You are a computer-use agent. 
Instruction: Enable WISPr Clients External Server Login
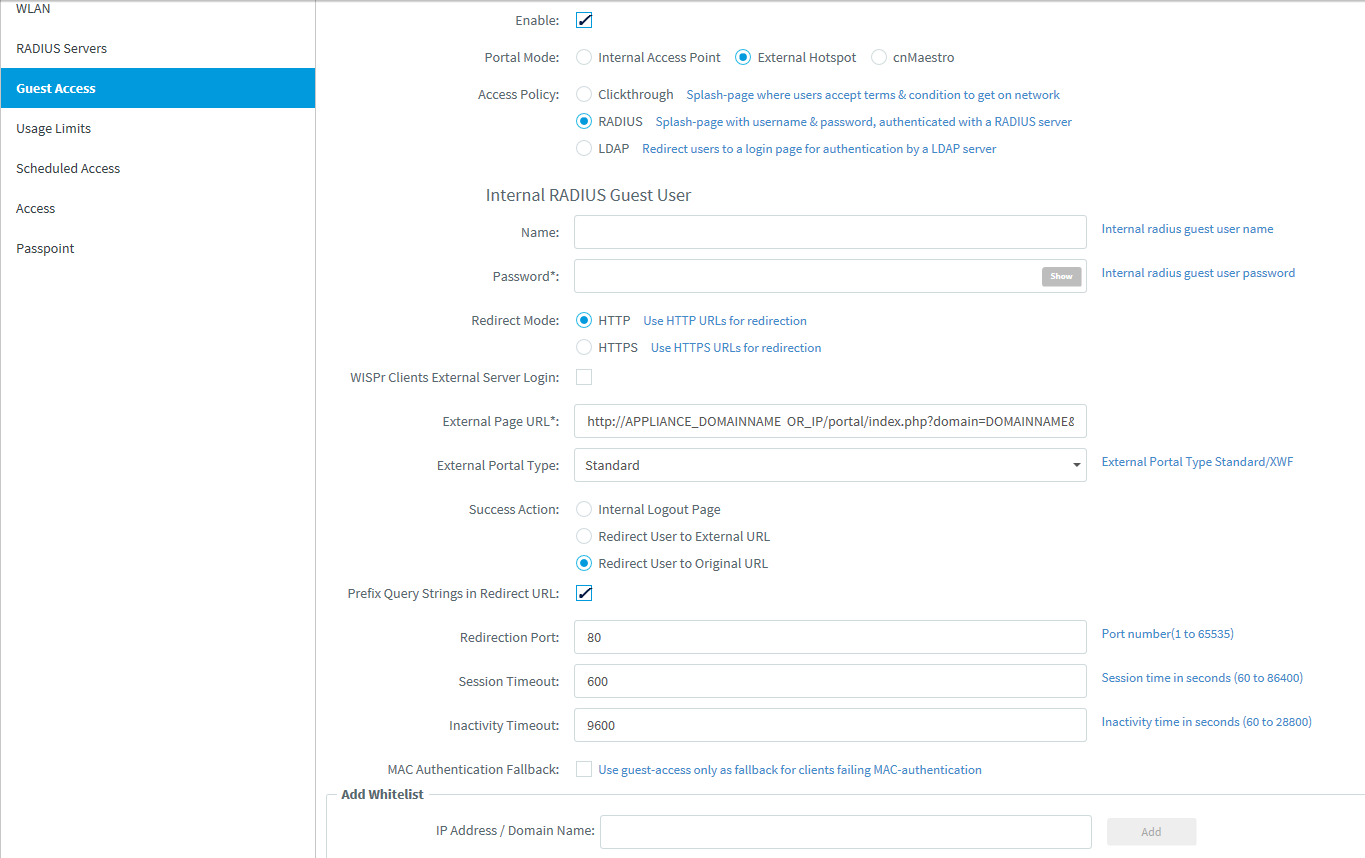(584, 377)
